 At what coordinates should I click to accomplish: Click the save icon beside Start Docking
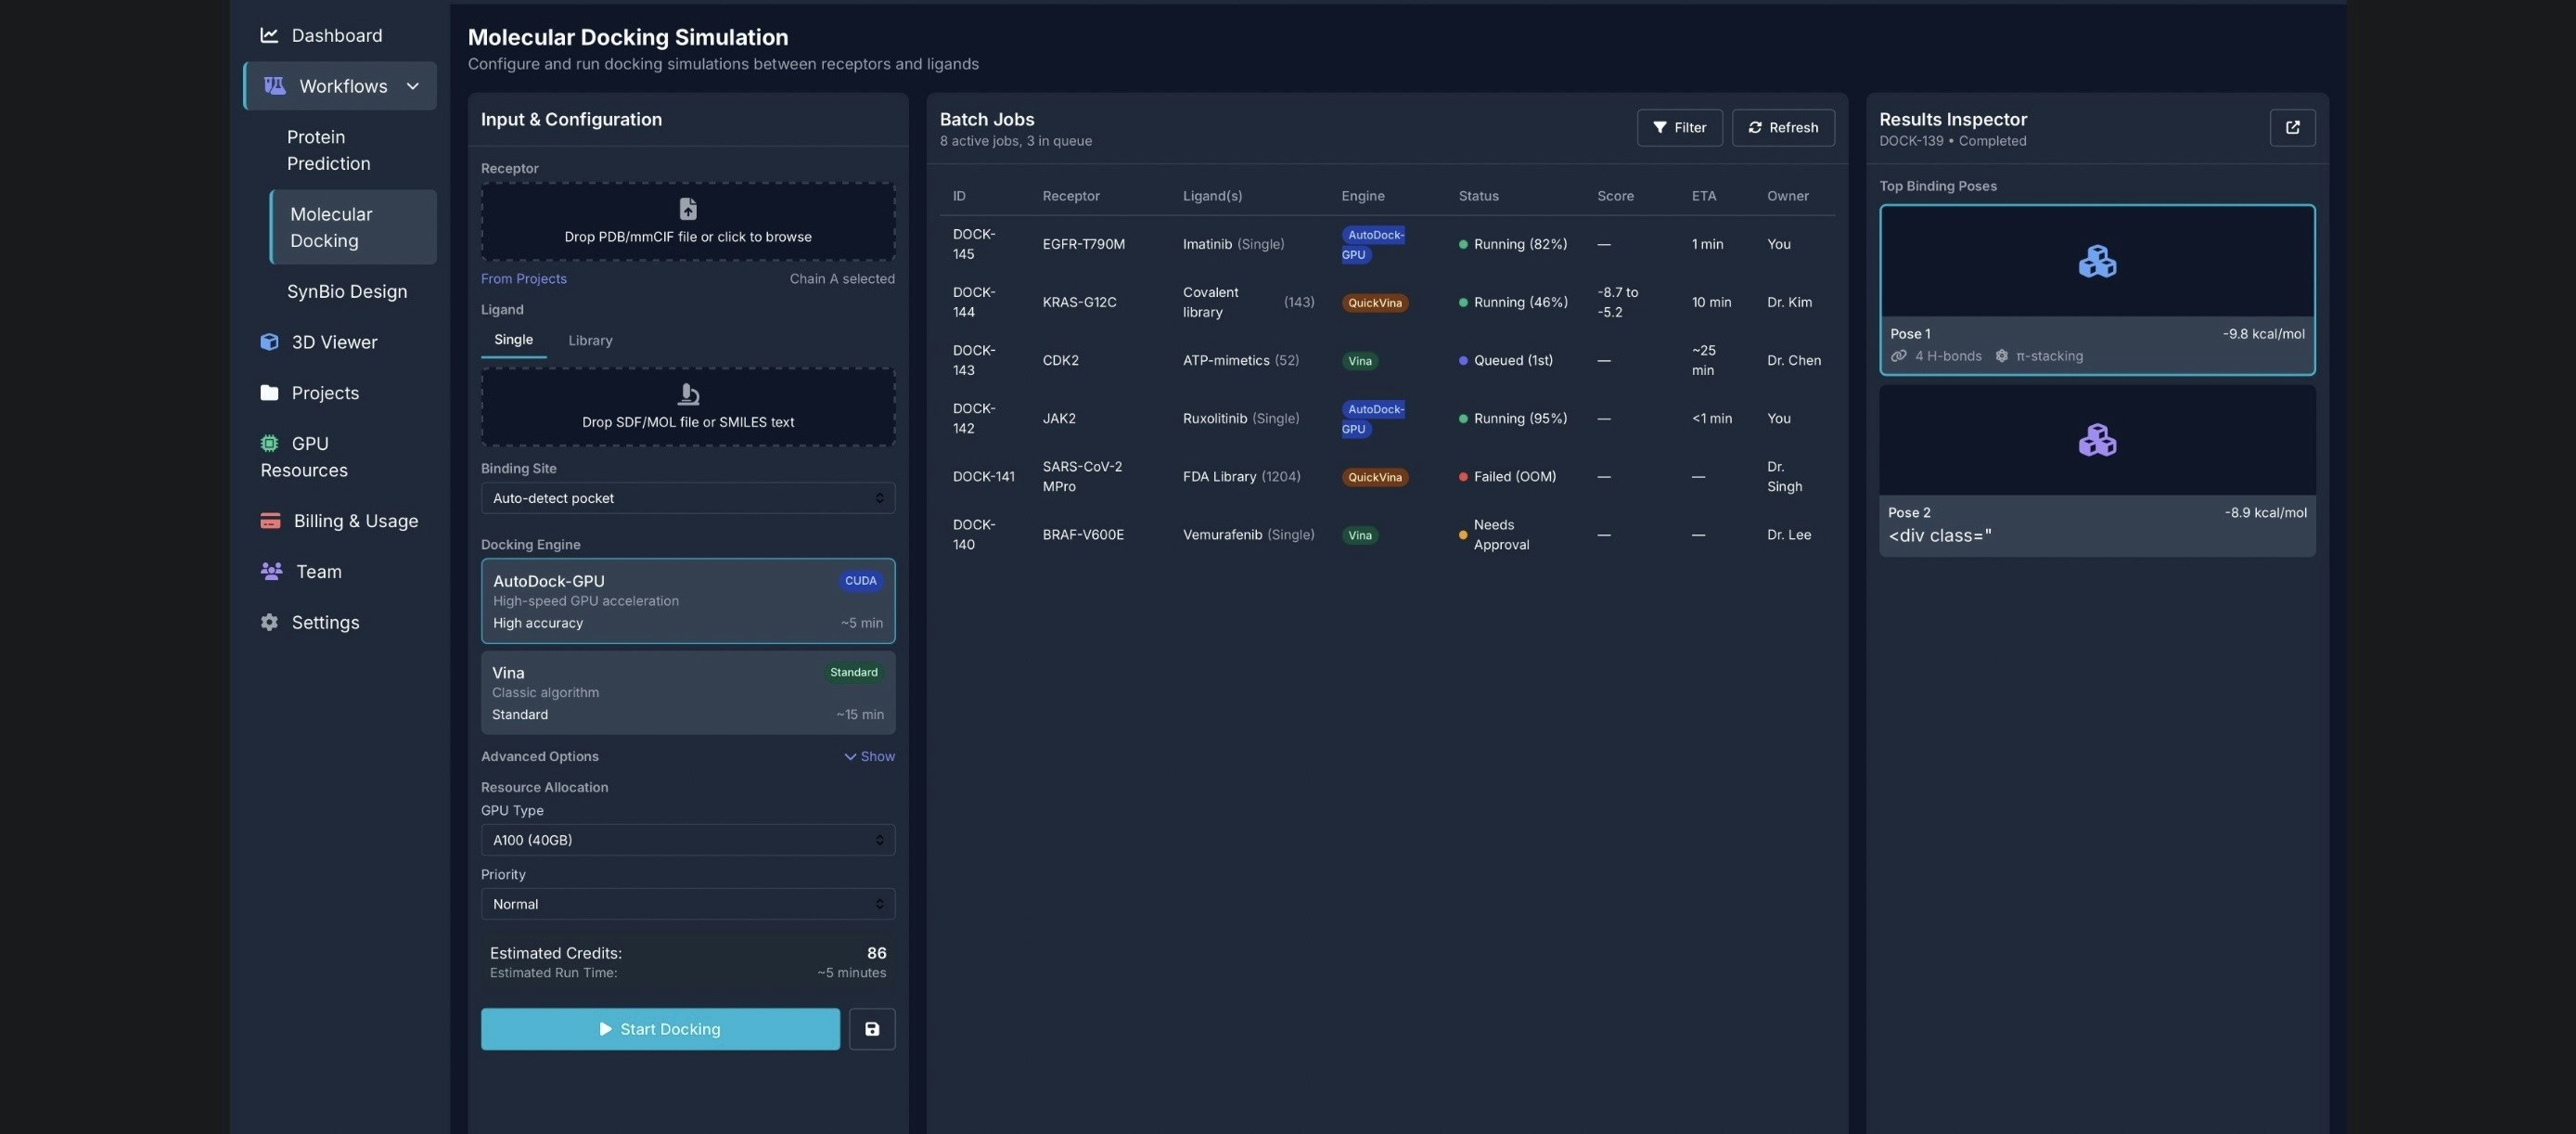point(871,1028)
